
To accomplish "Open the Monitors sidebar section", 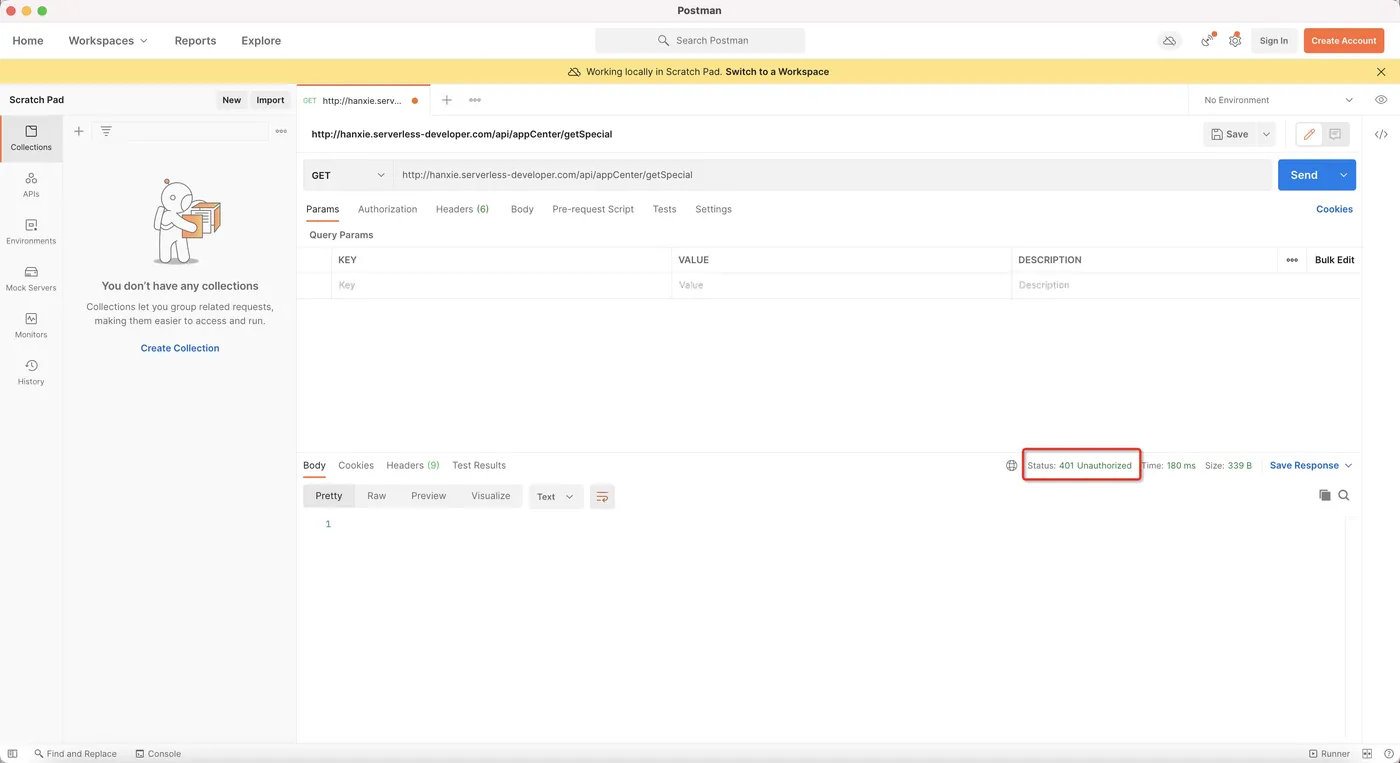I will pos(31,326).
